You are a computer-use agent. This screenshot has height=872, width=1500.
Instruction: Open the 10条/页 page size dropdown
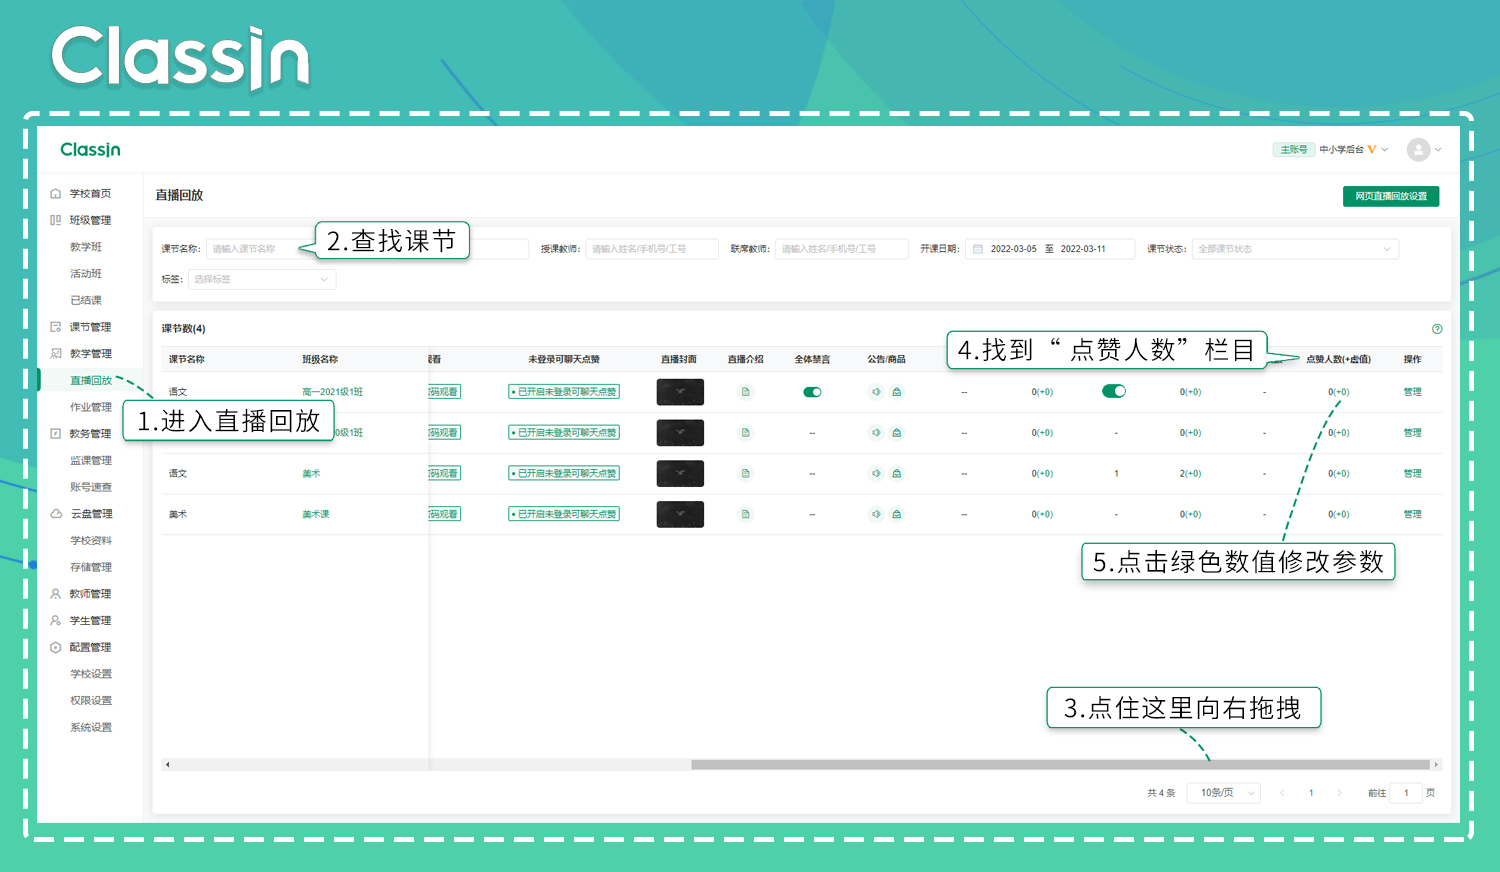coord(1225,793)
